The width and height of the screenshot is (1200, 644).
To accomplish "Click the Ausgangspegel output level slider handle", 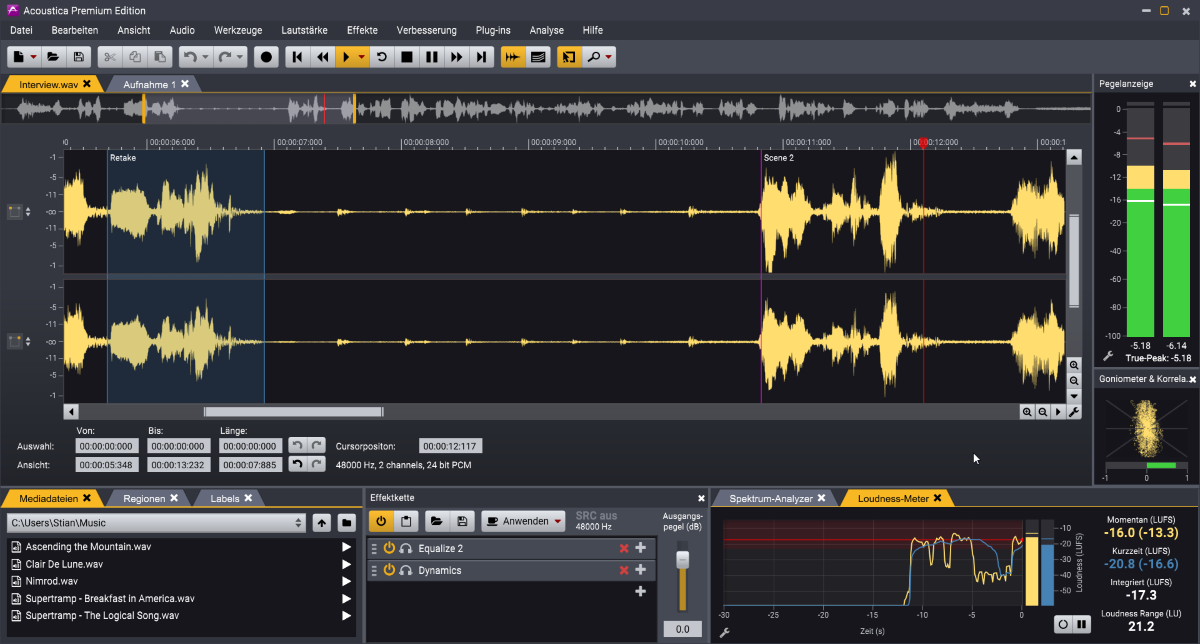I will 683,561.
